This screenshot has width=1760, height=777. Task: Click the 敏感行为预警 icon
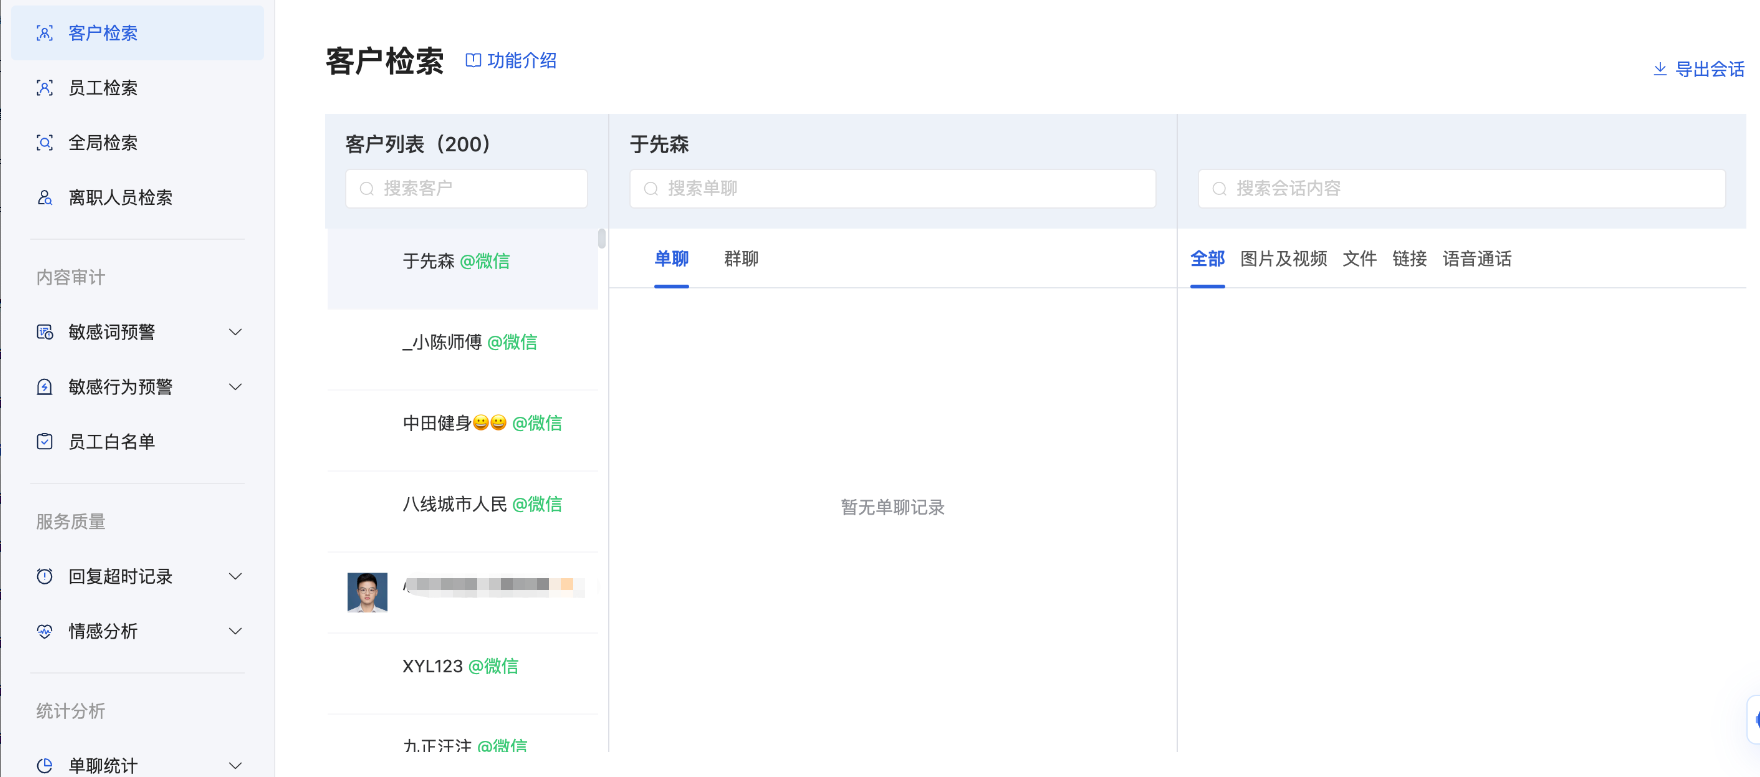coord(45,387)
